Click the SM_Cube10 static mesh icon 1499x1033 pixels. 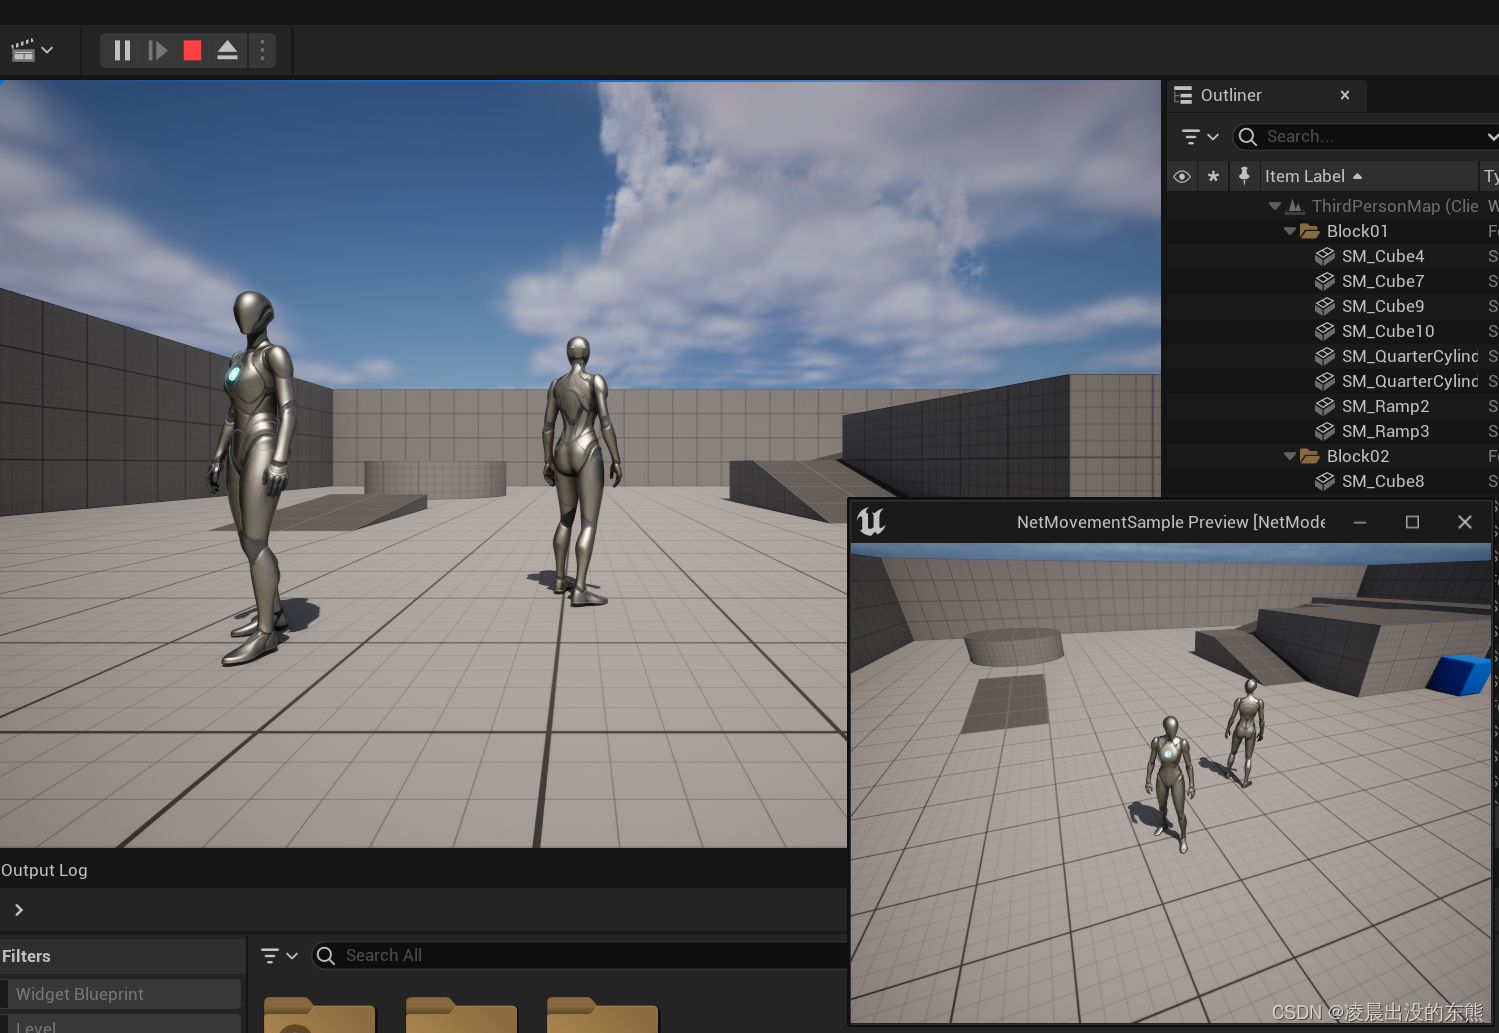coord(1325,331)
